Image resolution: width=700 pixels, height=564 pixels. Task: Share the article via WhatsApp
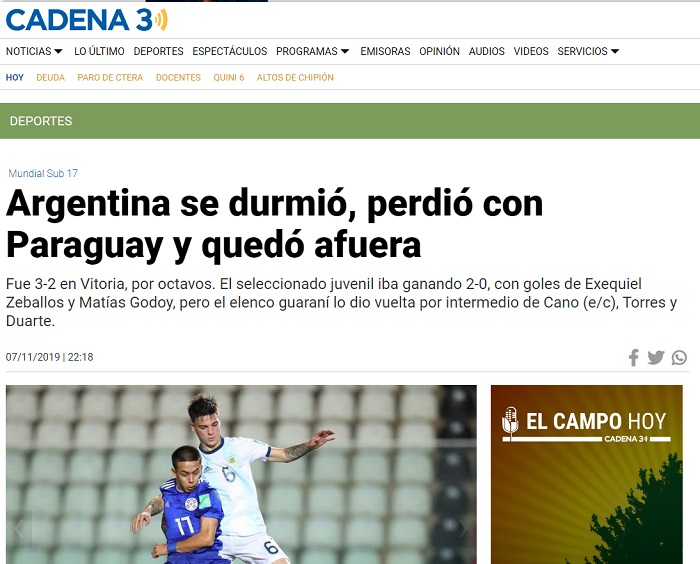tap(680, 357)
